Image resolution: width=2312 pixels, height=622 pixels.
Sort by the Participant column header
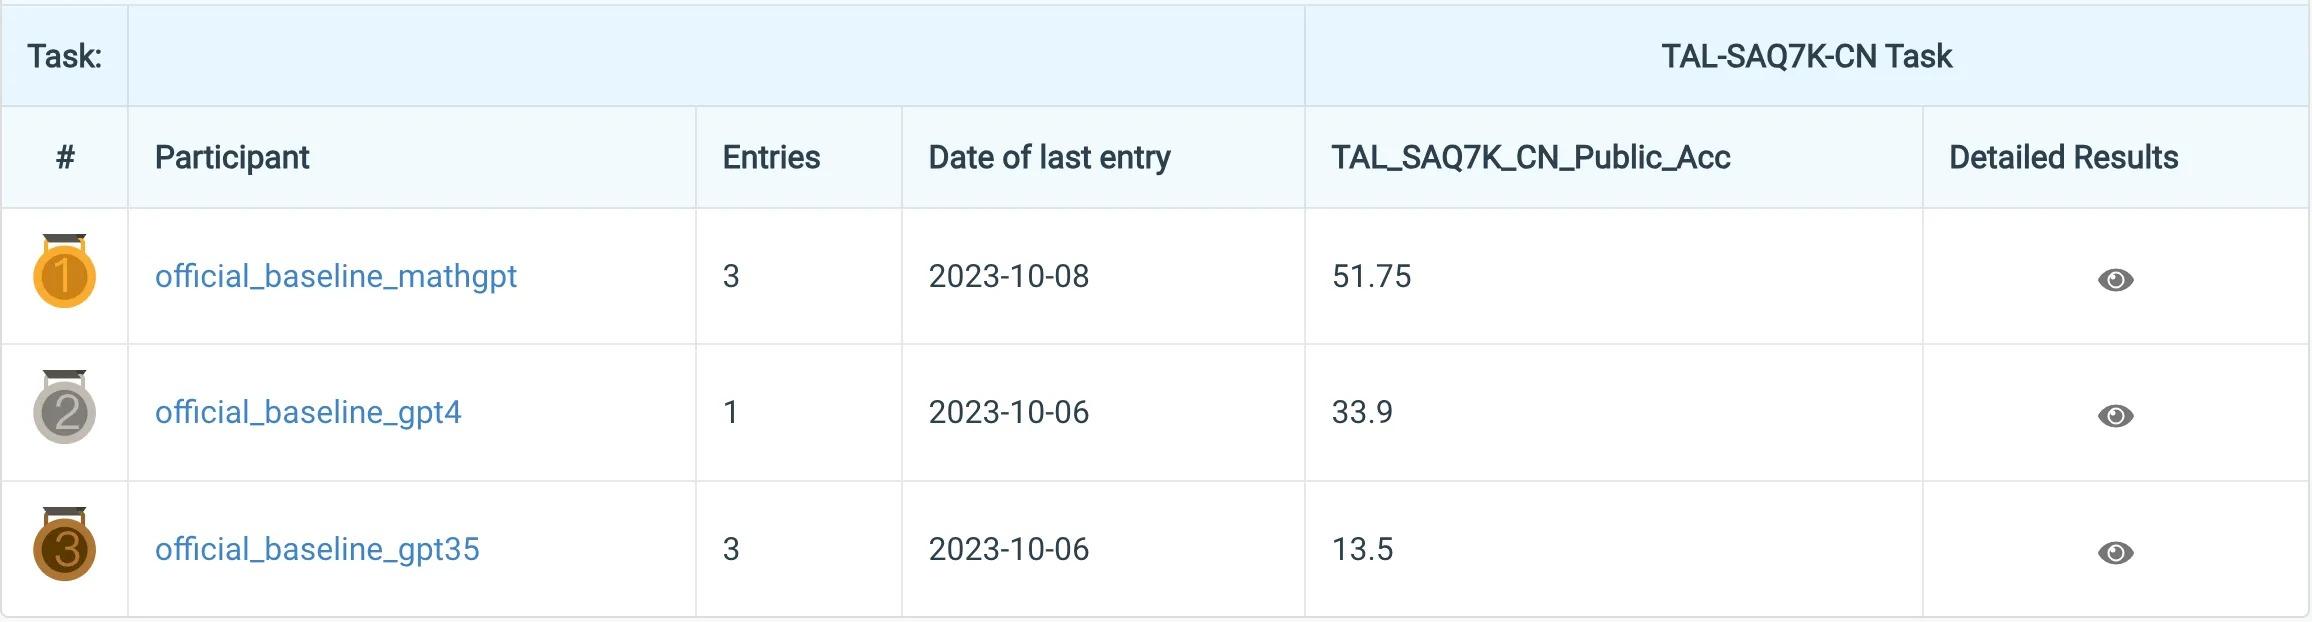tap(232, 157)
